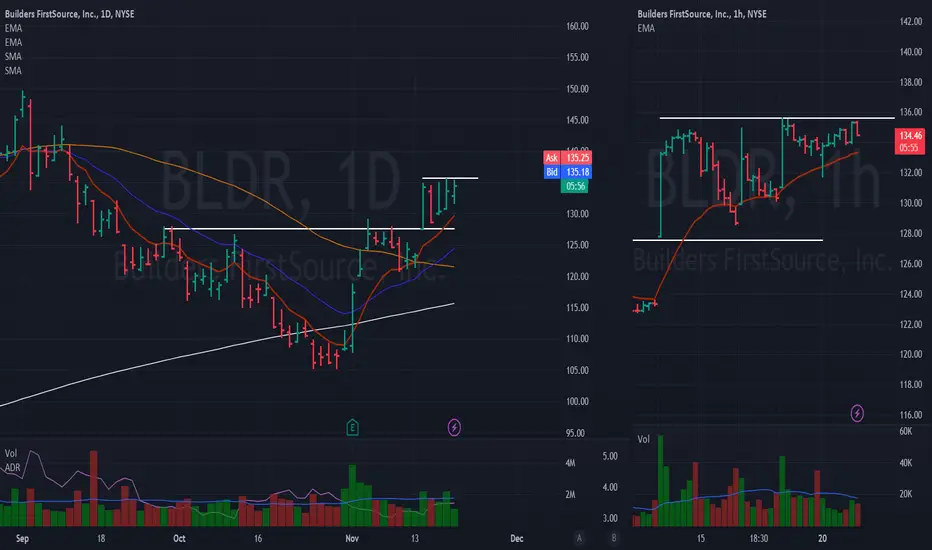Click the 100.00 level on the daily price axis
The height and width of the screenshot is (550, 932).
pos(577,401)
